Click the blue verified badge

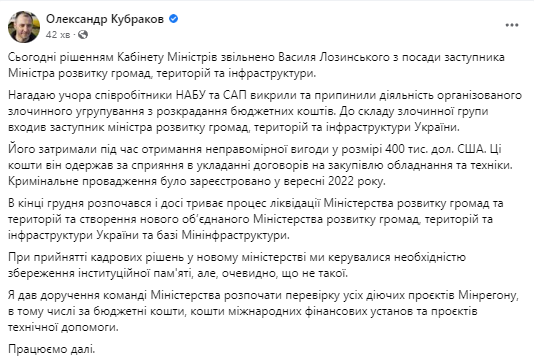point(174,19)
